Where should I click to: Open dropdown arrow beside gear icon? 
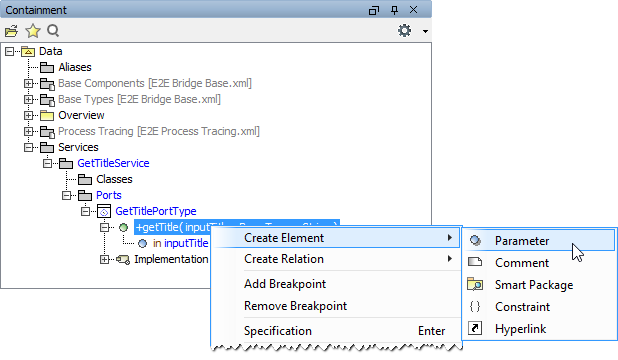(425, 31)
